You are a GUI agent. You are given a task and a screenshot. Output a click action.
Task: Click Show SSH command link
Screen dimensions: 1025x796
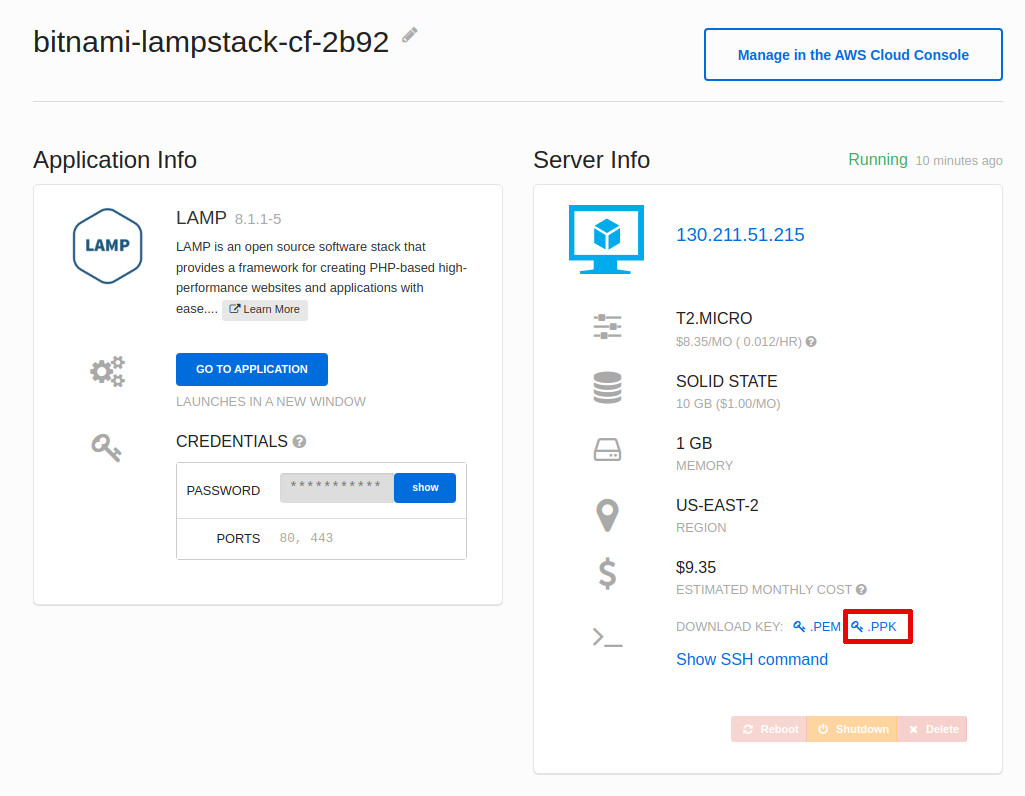[x=752, y=659]
